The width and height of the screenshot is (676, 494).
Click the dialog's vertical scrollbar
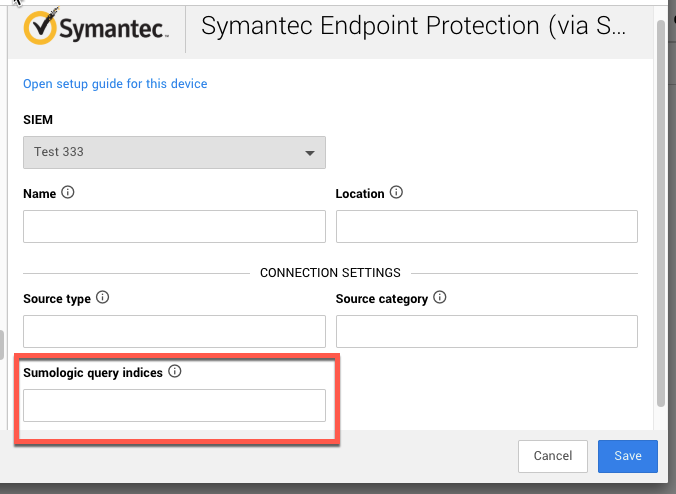pyautogui.click(x=661, y=213)
